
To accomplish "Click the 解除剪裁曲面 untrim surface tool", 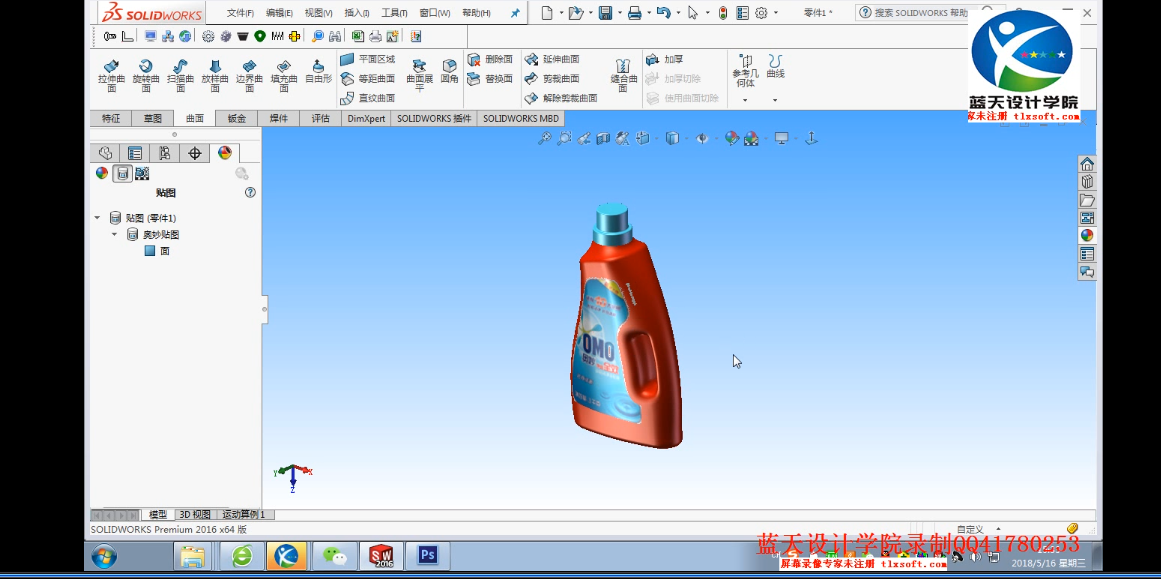I will point(561,98).
